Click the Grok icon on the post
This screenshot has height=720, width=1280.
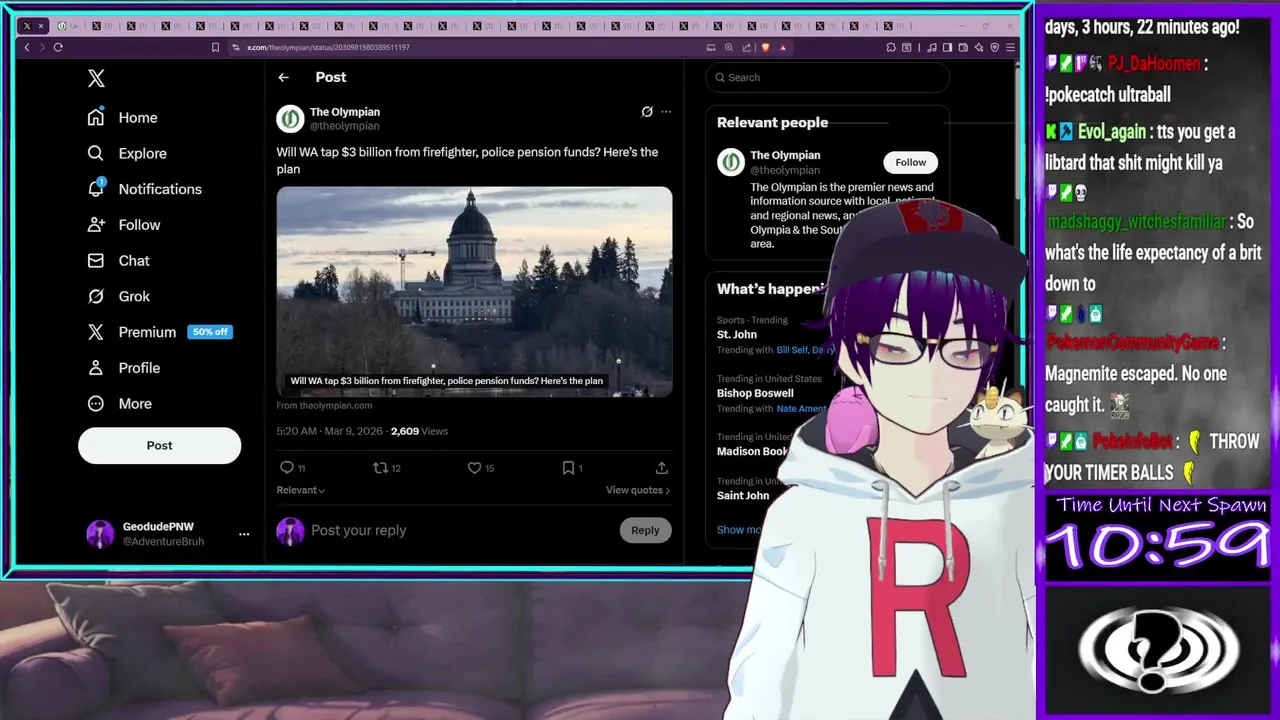tap(647, 112)
